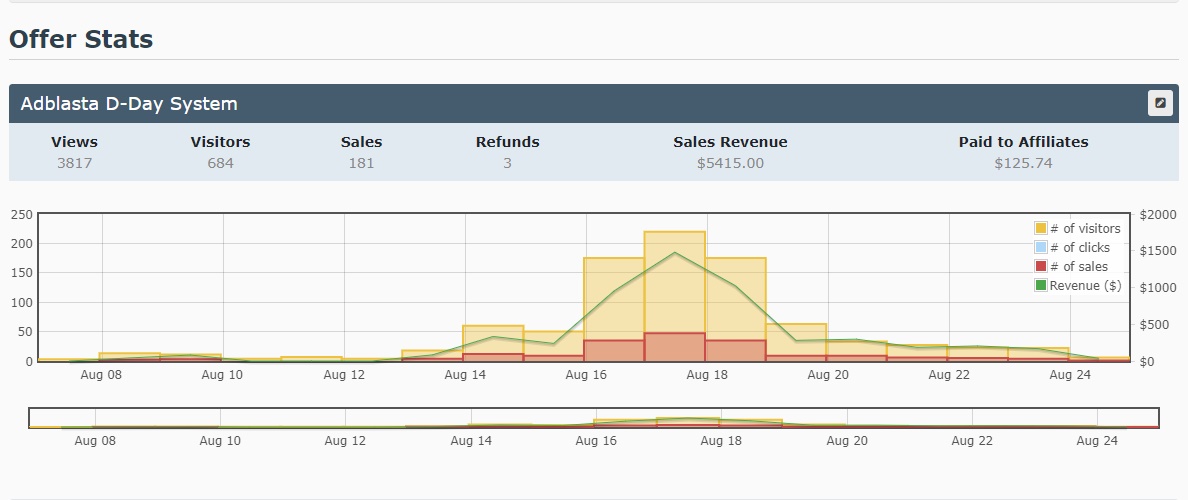Click the 'Visitors' column label
The image size is (1188, 500).
tap(220, 142)
